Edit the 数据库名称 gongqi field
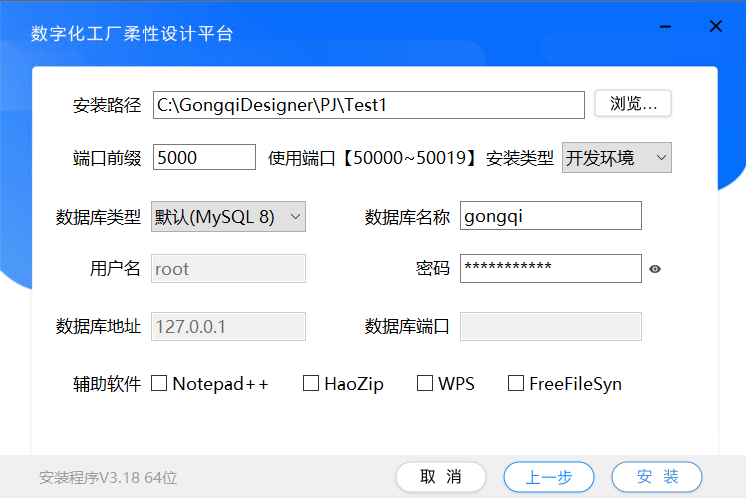The height and width of the screenshot is (498, 746). pyautogui.click(x=550, y=216)
